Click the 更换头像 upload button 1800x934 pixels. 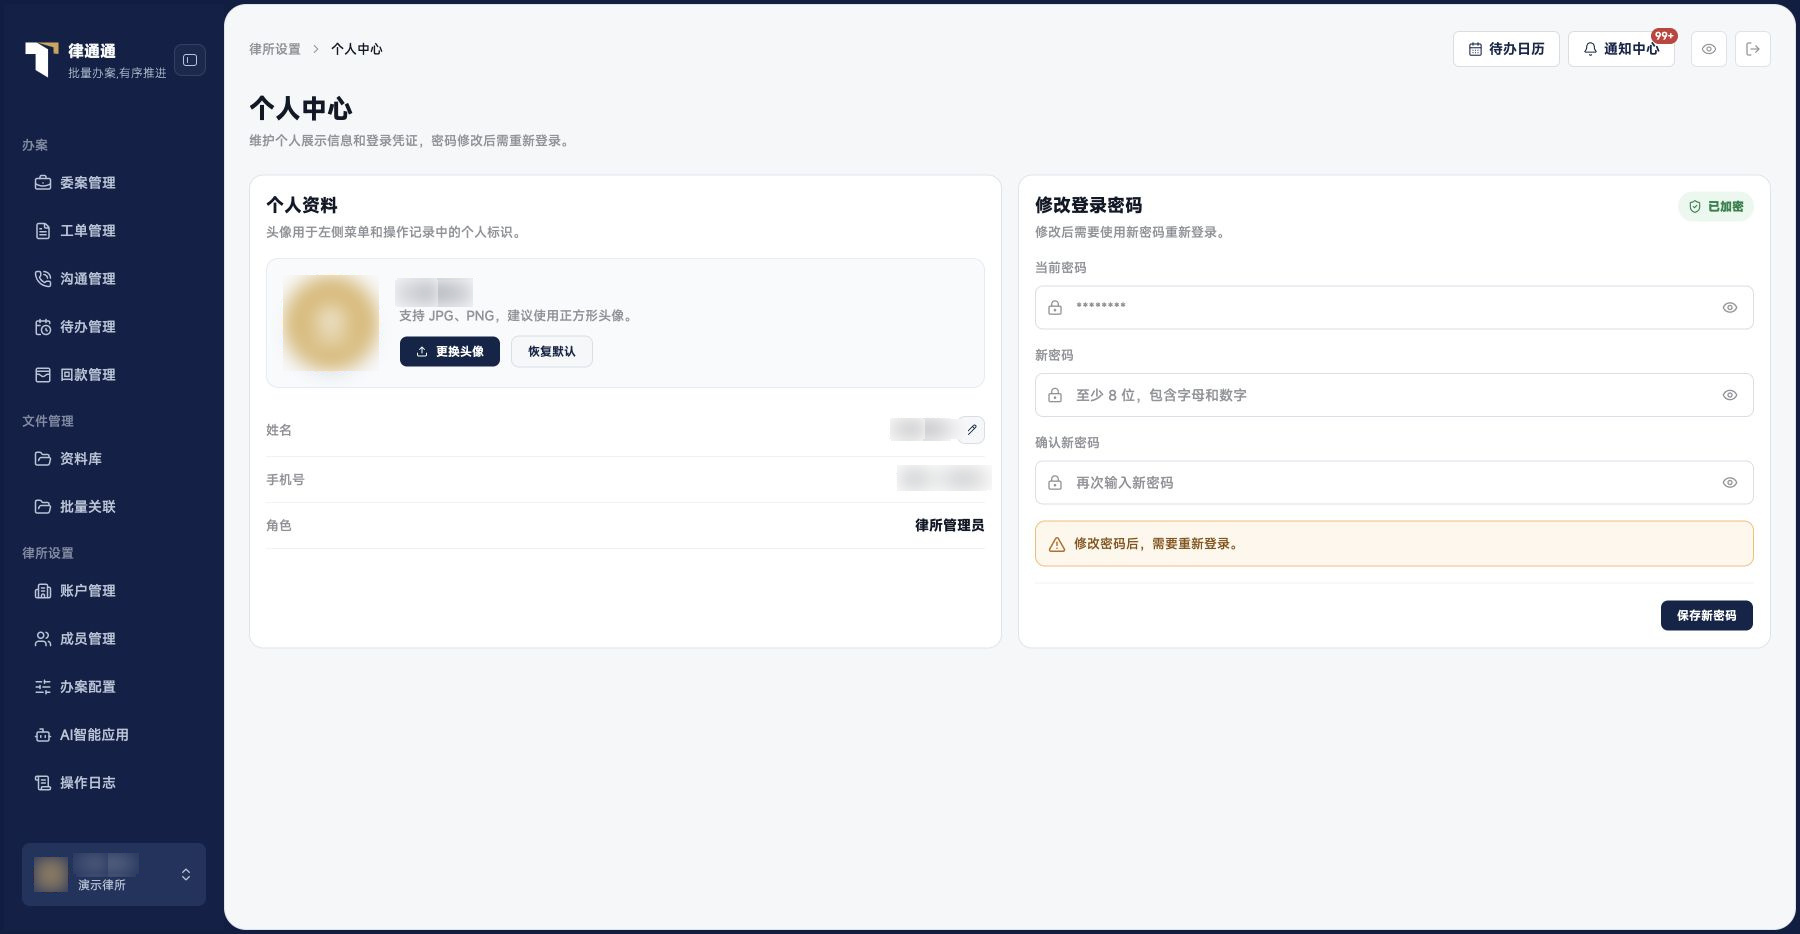pos(450,352)
